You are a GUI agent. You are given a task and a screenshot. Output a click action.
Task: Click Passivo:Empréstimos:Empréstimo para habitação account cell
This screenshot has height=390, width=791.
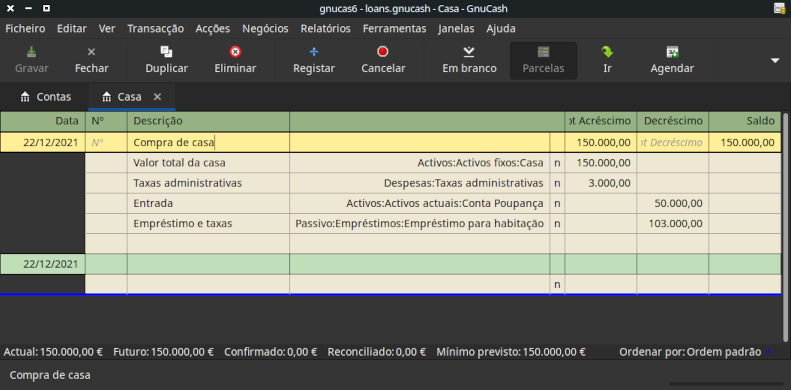[x=420, y=224]
